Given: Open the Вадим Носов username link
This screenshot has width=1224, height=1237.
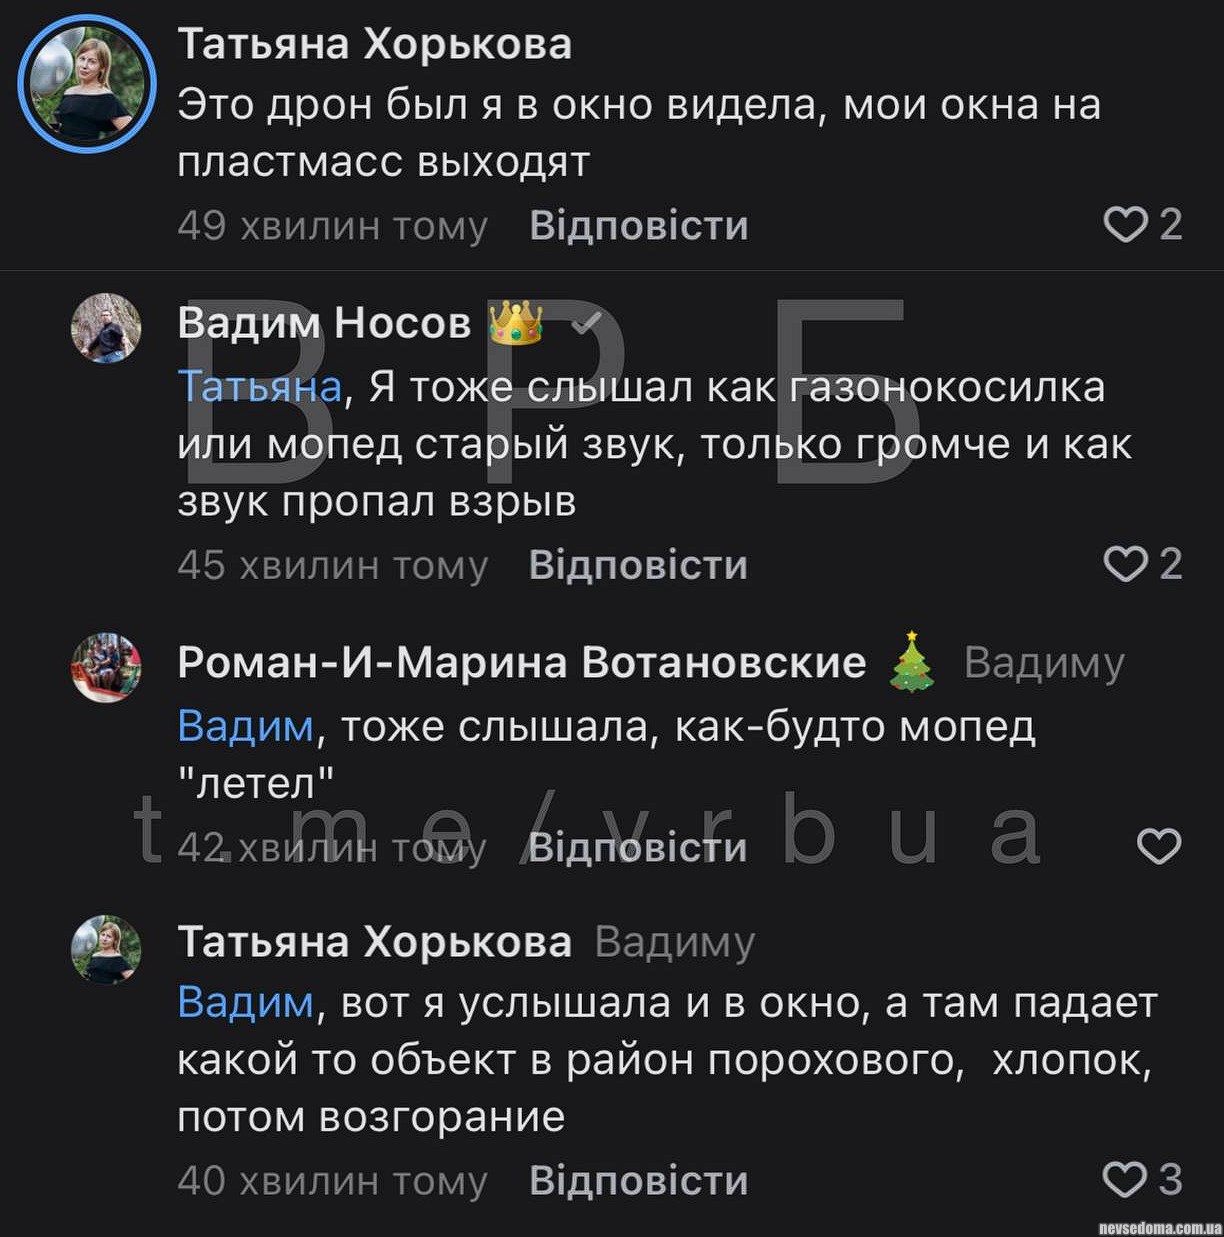Looking at the screenshot, I should pyautogui.click(x=324, y=323).
